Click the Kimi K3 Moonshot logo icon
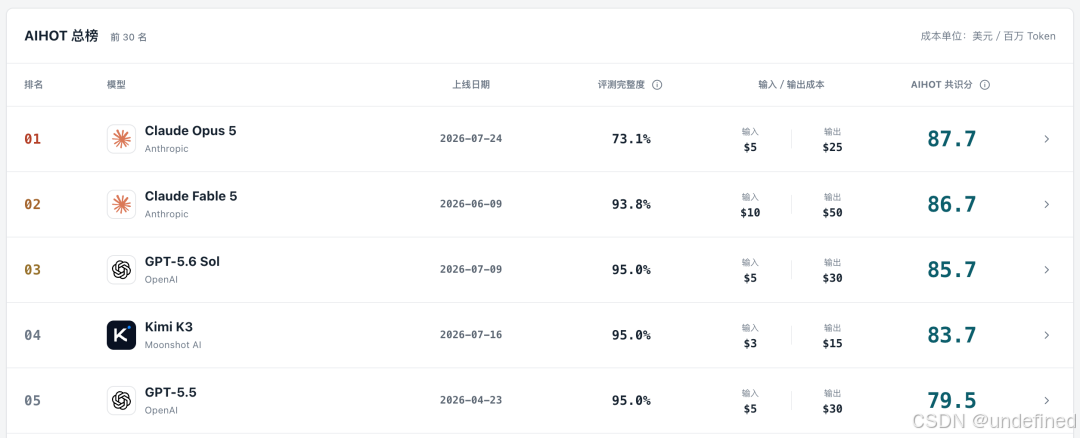 121,335
